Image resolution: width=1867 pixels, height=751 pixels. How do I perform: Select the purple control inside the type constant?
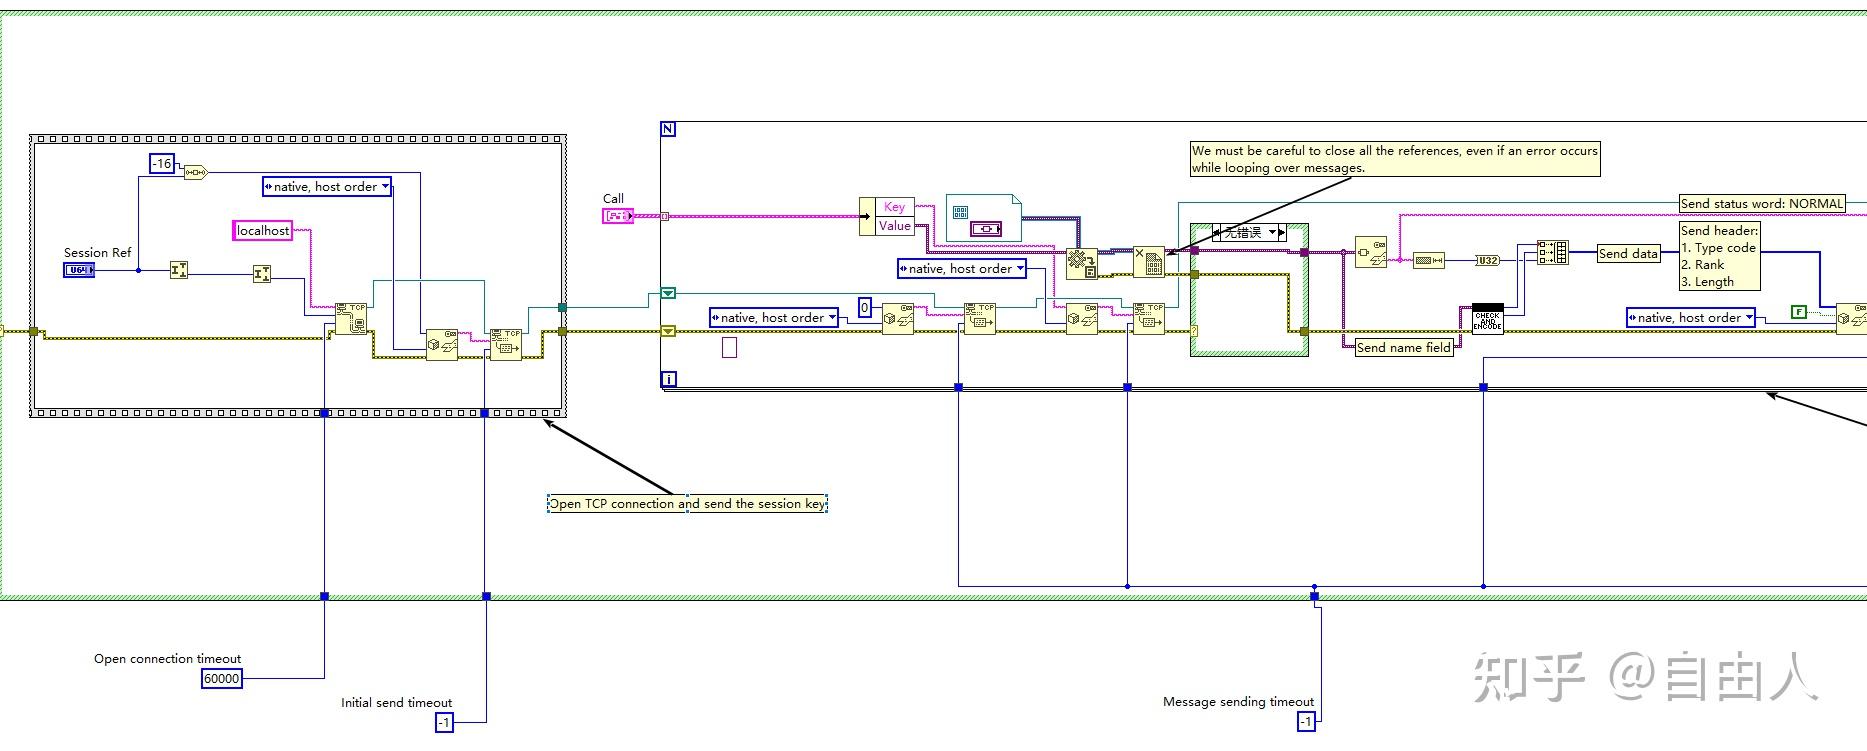(986, 229)
